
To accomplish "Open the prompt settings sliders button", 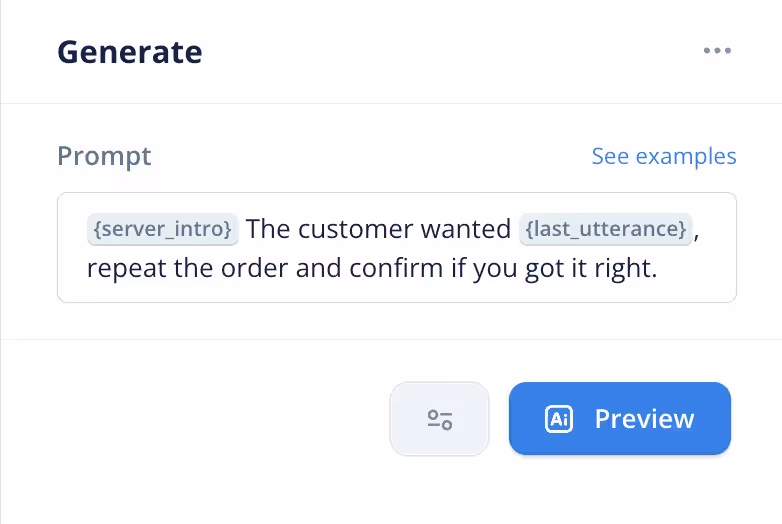I will pyautogui.click(x=439, y=419).
